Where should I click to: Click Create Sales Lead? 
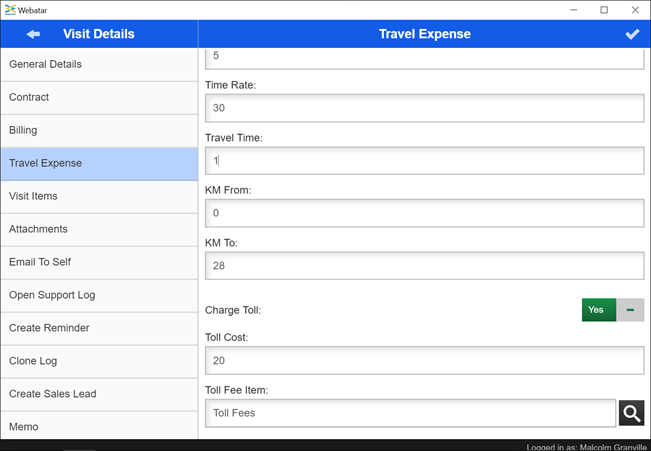click(x=98, y=394)
